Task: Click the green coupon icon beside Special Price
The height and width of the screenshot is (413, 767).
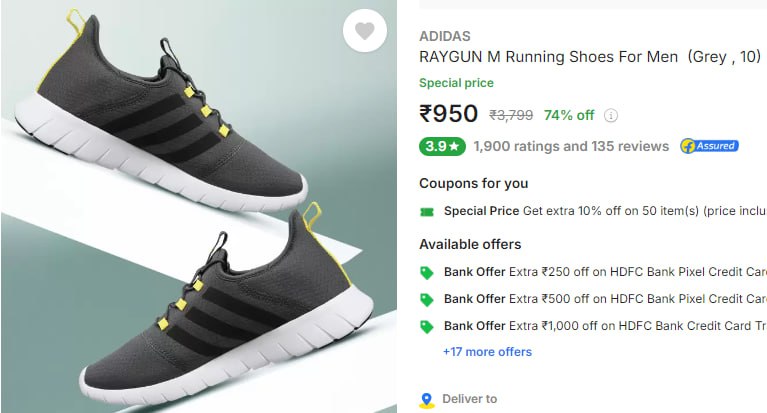Action: click(x=427, y=211)
